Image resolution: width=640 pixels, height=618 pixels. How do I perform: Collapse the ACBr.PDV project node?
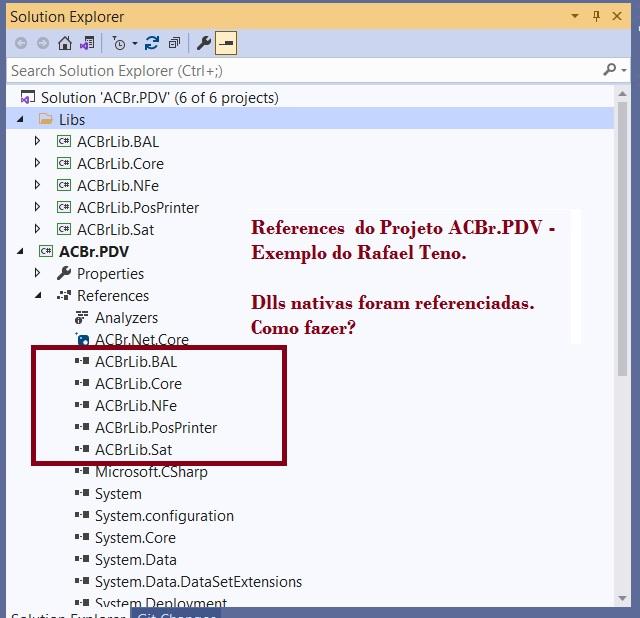[20, 252]
